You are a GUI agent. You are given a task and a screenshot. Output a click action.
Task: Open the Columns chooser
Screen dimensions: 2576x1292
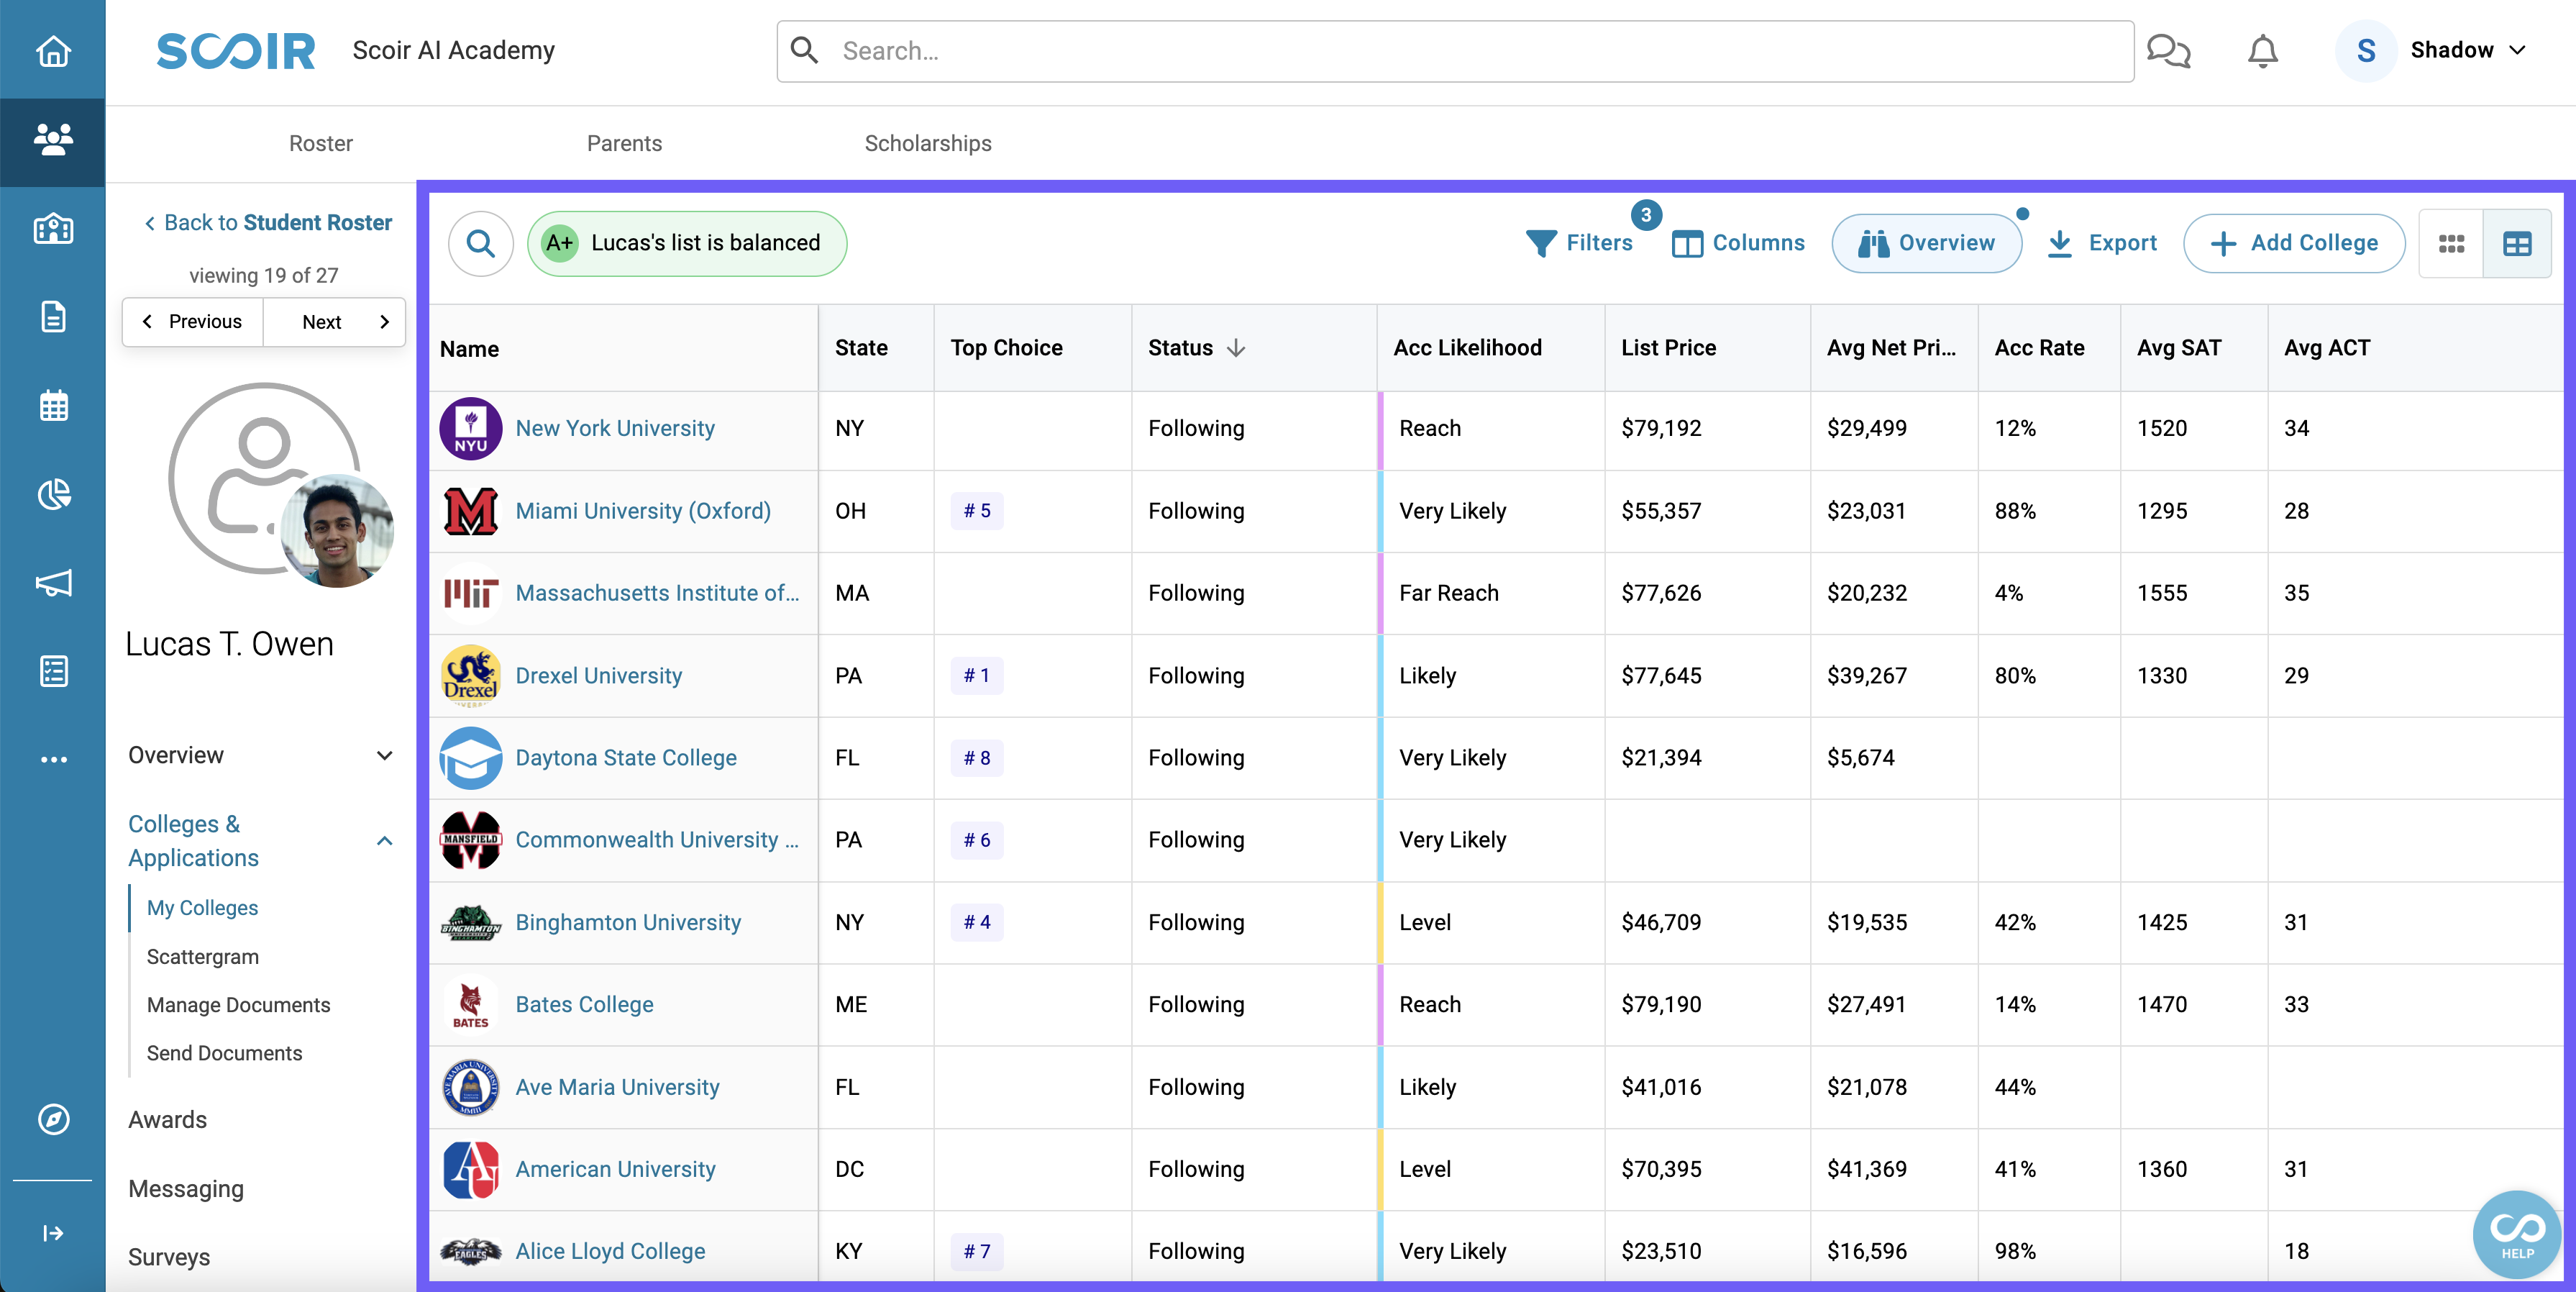tap(1738, 243)
